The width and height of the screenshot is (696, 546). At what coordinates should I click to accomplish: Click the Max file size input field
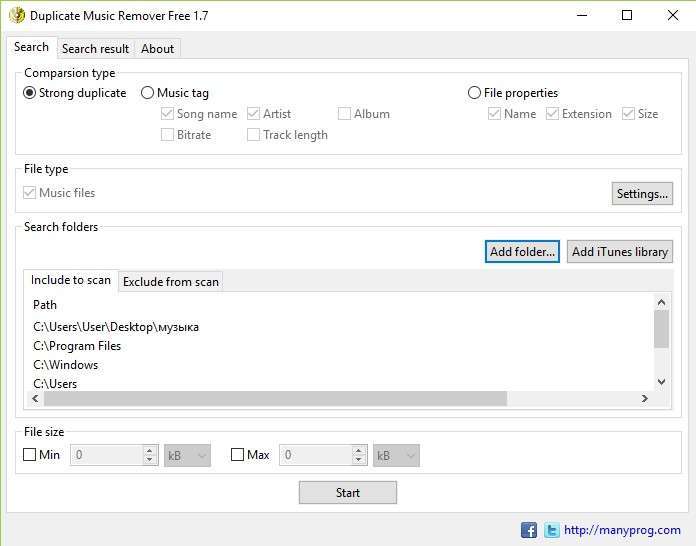pyautogui.click(x=315, y=455)
